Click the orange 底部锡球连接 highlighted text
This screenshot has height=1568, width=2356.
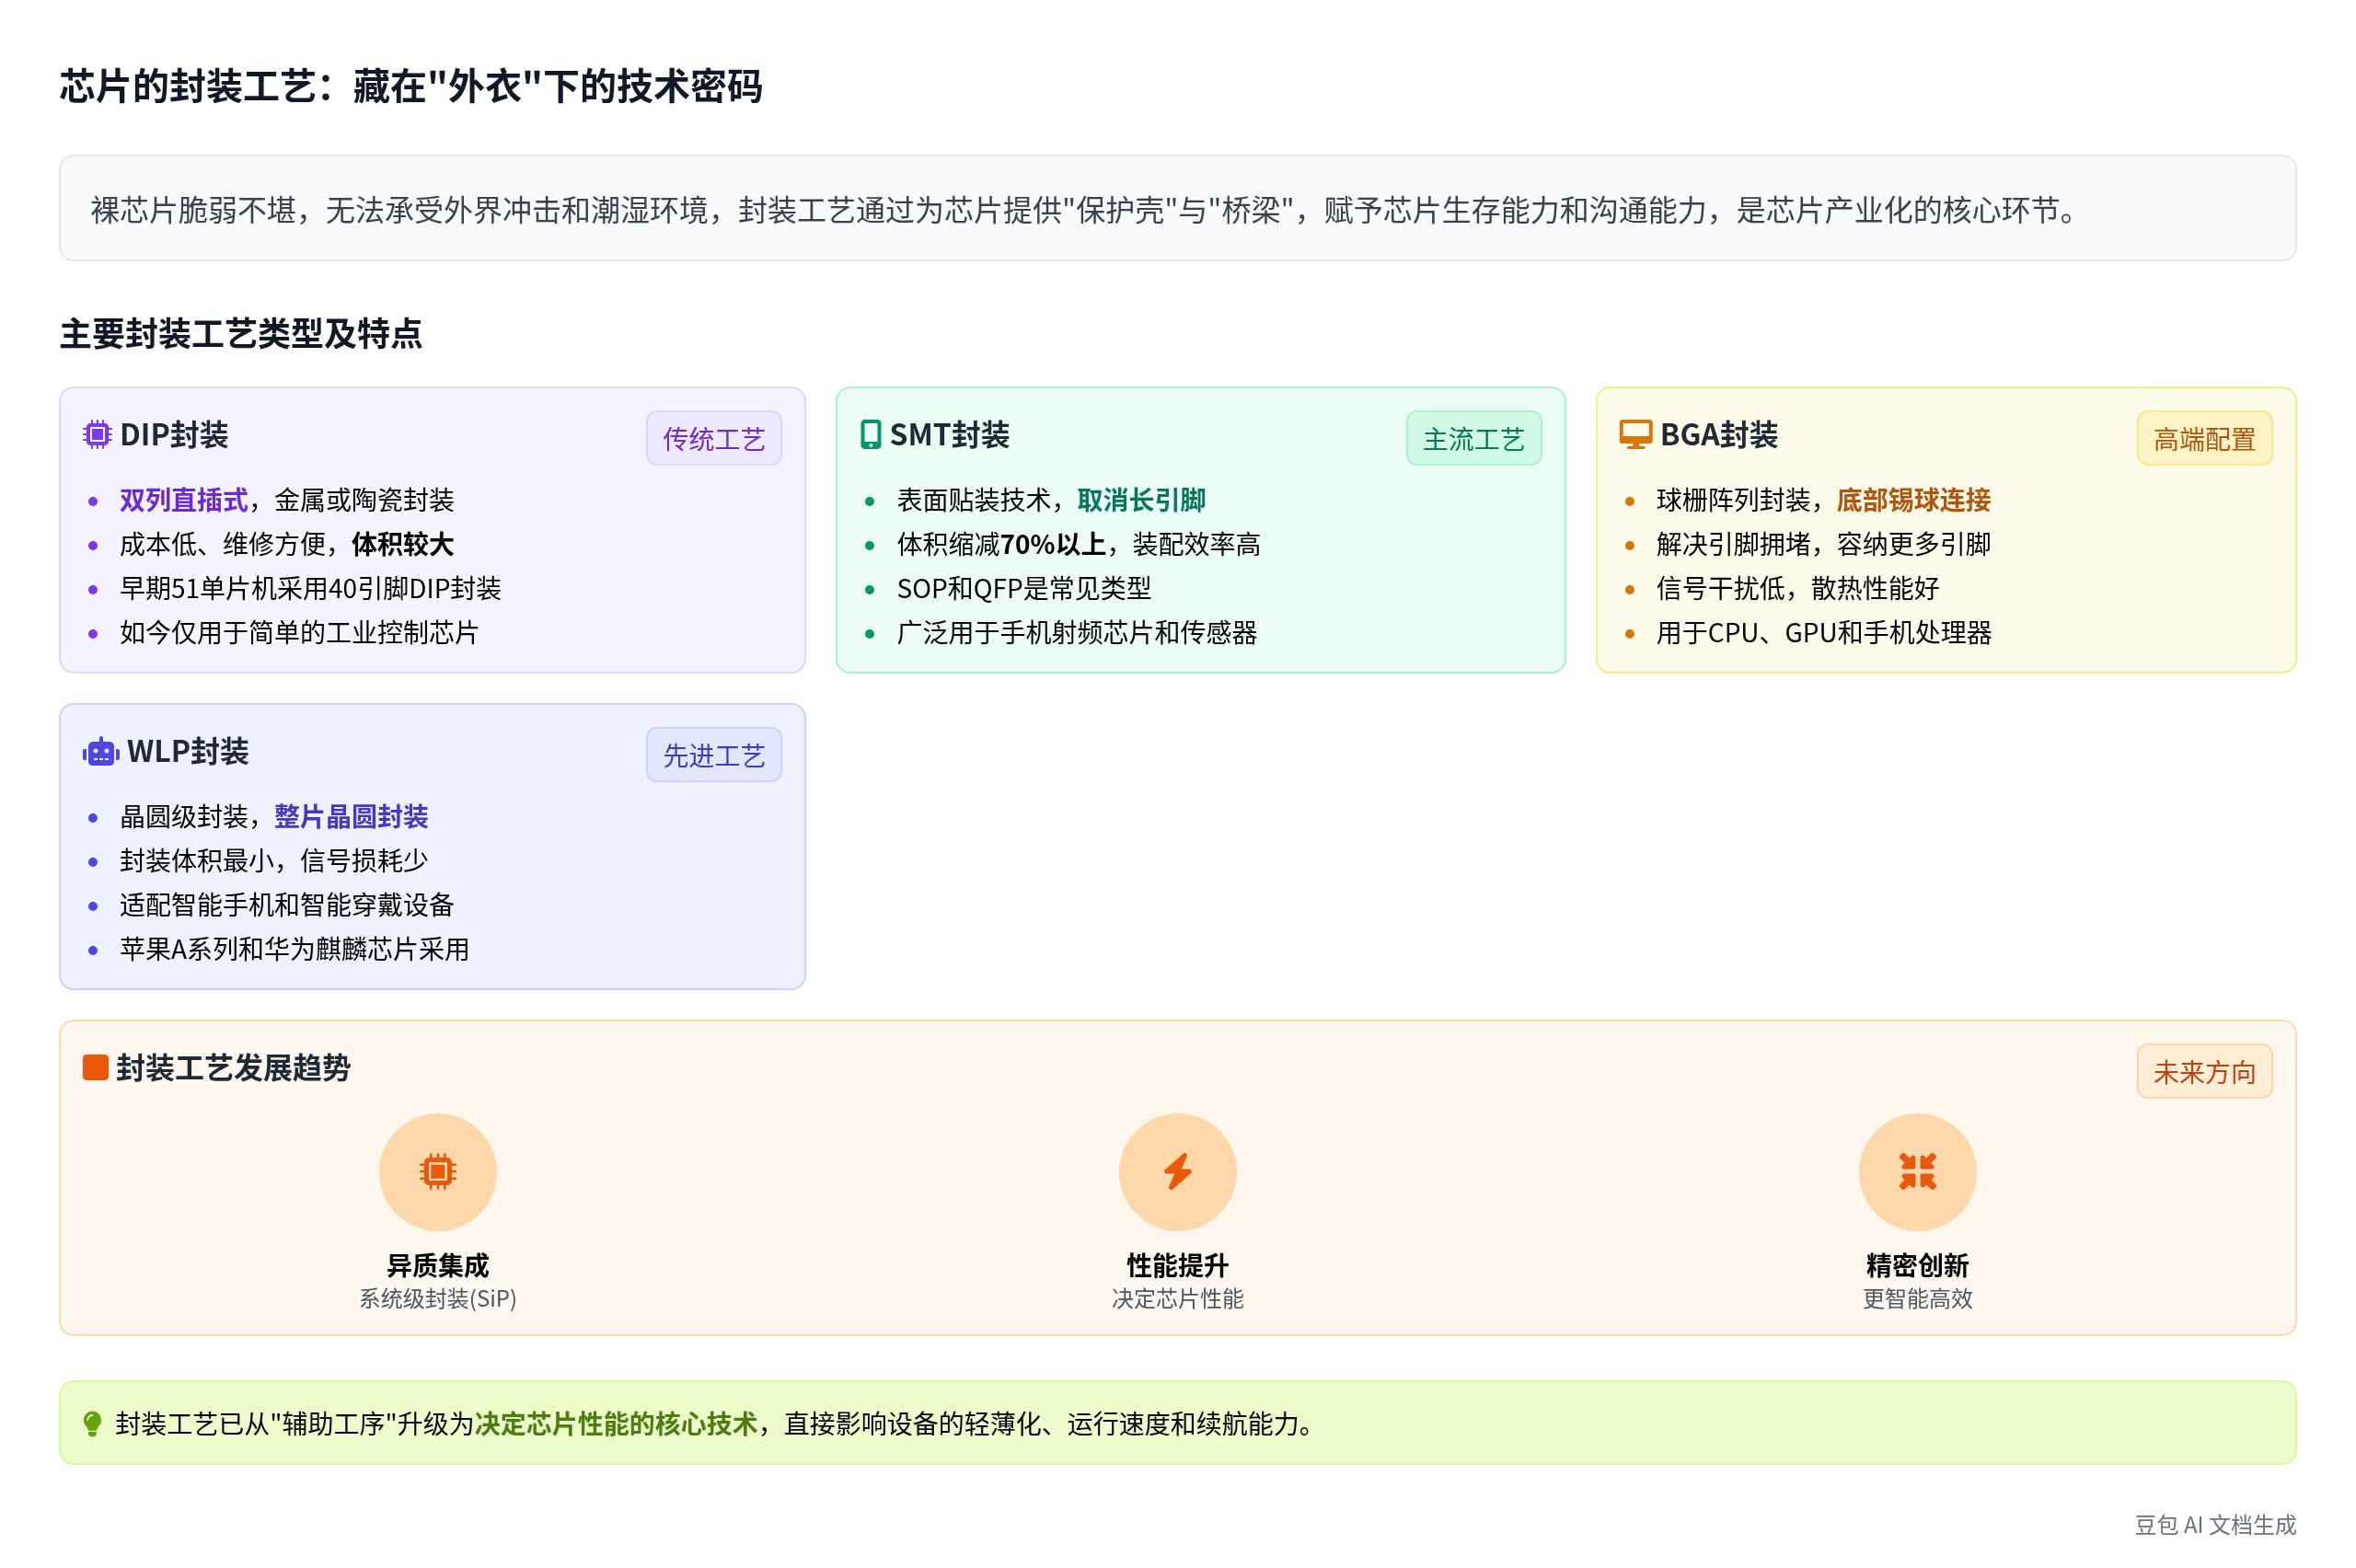click(x=1913, y=500)
